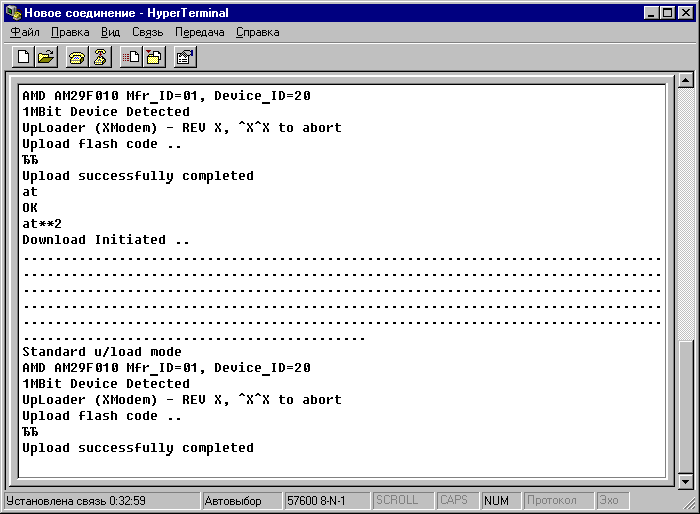Viewport: 700px width, 514px height.
Task: Click the Disconnect toolbar icon
Action: point(100,57)
